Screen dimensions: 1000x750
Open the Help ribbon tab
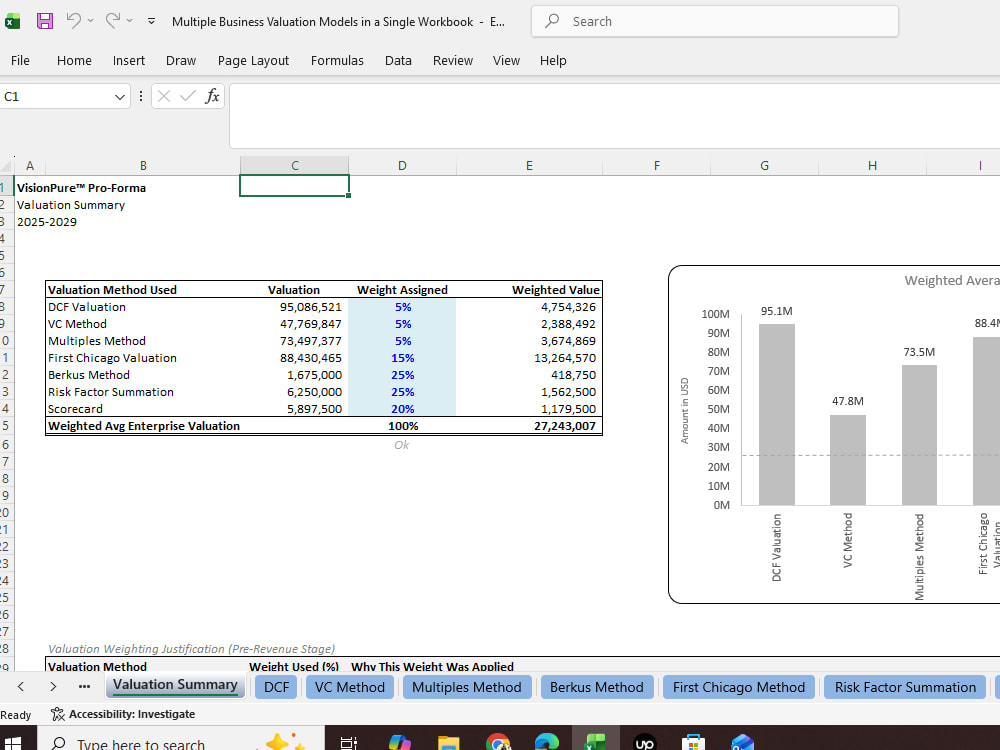pos(553,61)
